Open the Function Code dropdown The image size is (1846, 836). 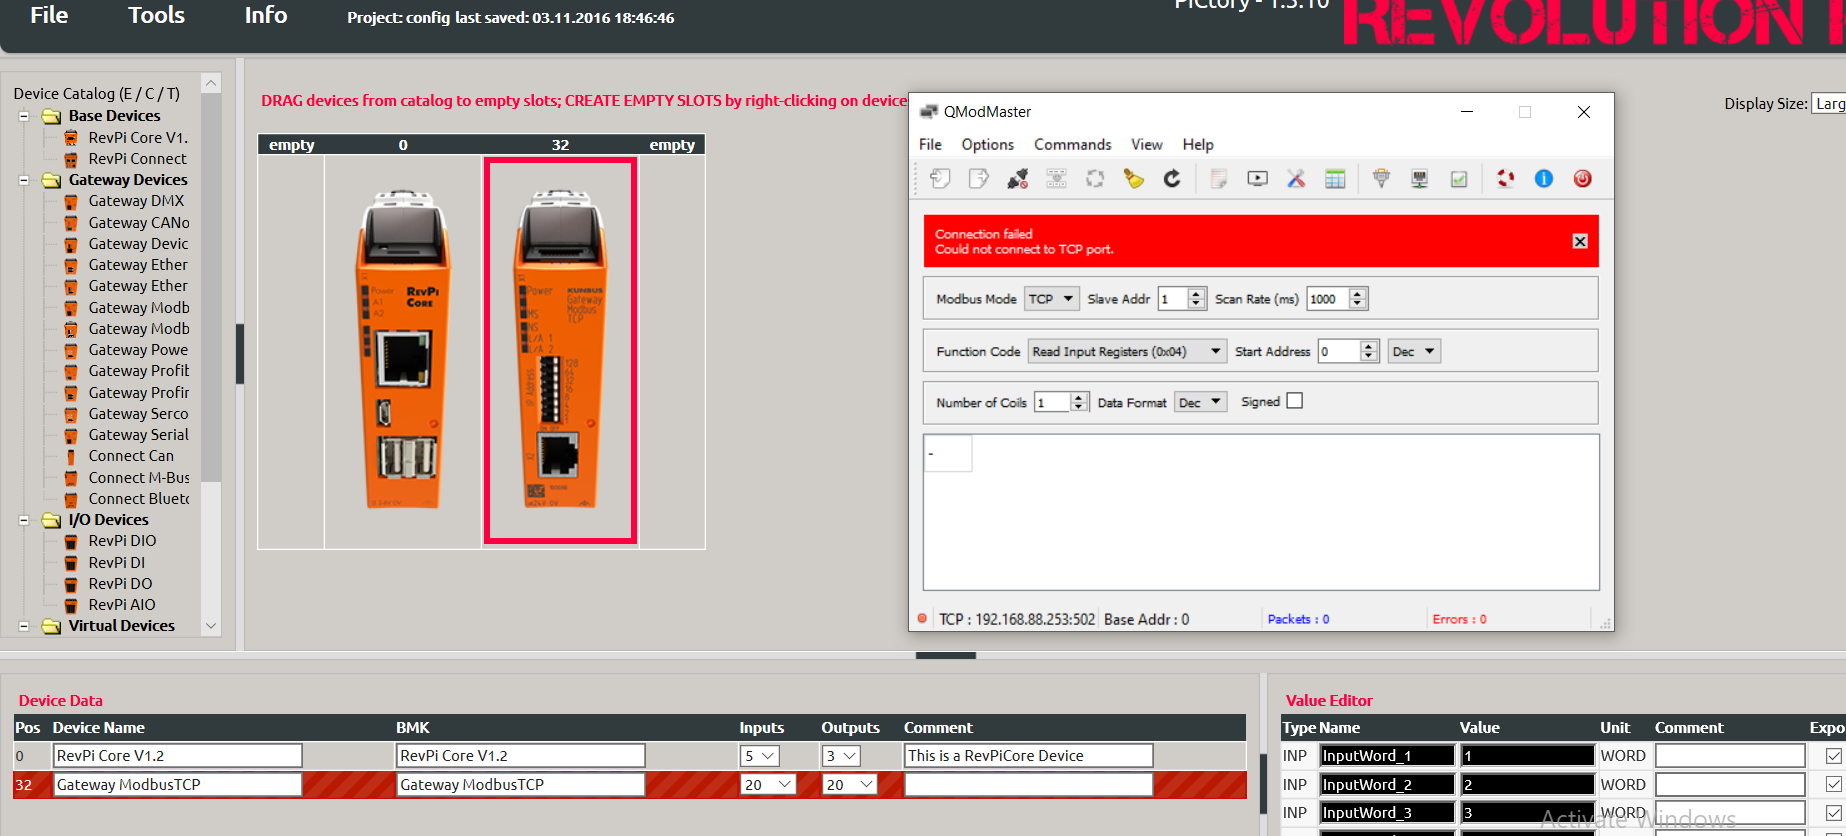pyautogui.click(x=1127, y=351)
